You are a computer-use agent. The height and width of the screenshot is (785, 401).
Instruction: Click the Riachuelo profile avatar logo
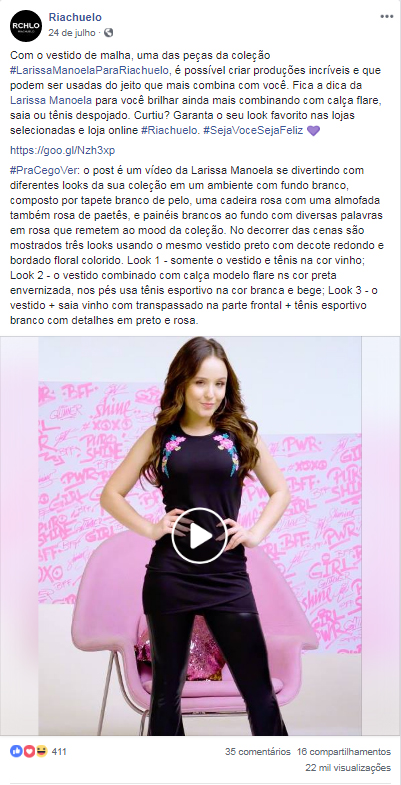pos(26,26)
